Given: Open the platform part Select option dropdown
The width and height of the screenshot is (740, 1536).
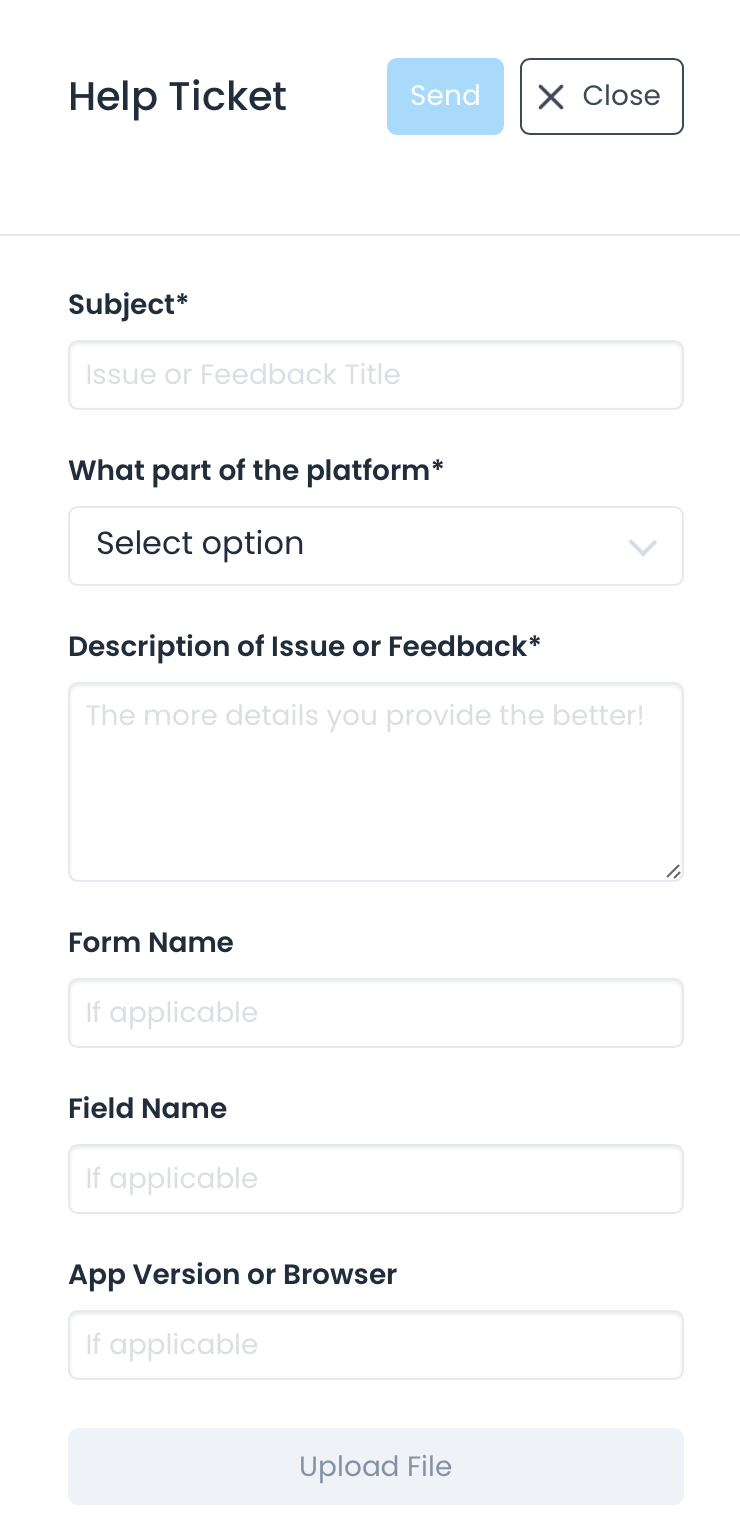Looking at the screenshot, I should [x=375, y=546].
